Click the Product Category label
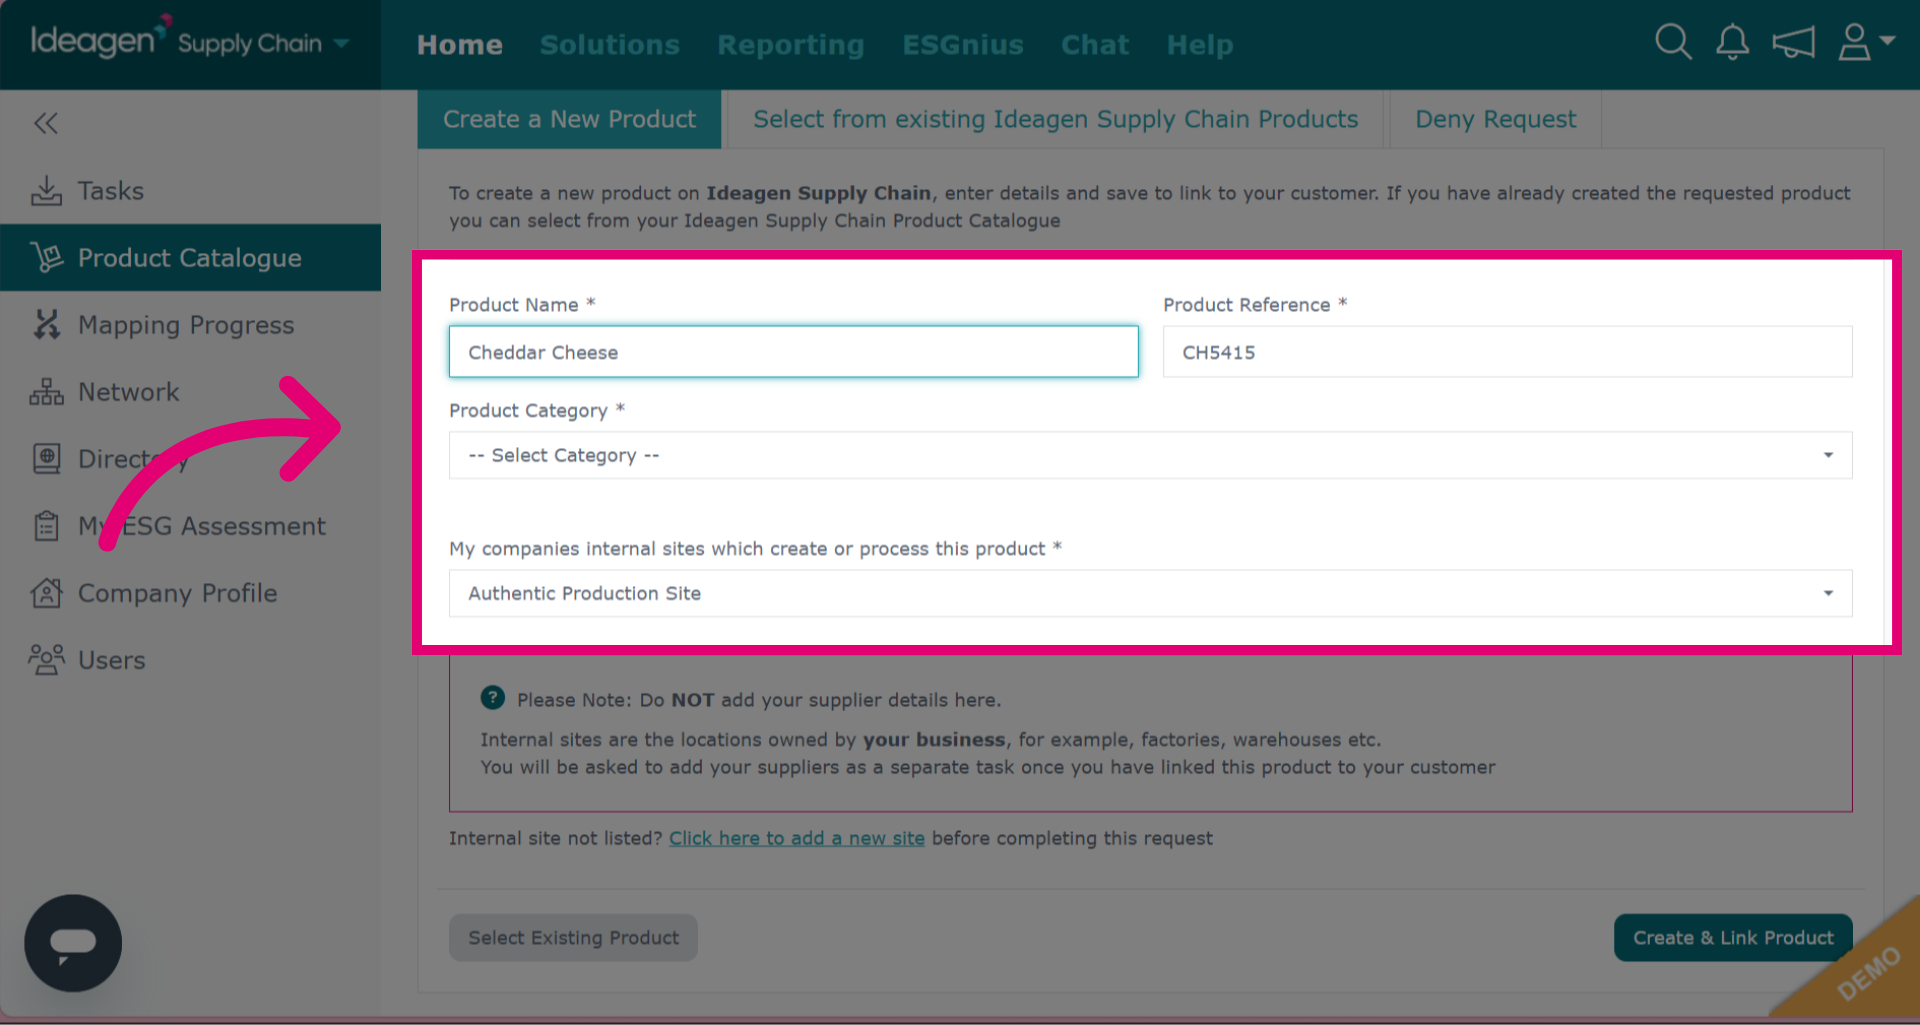 tap(537, 410)
